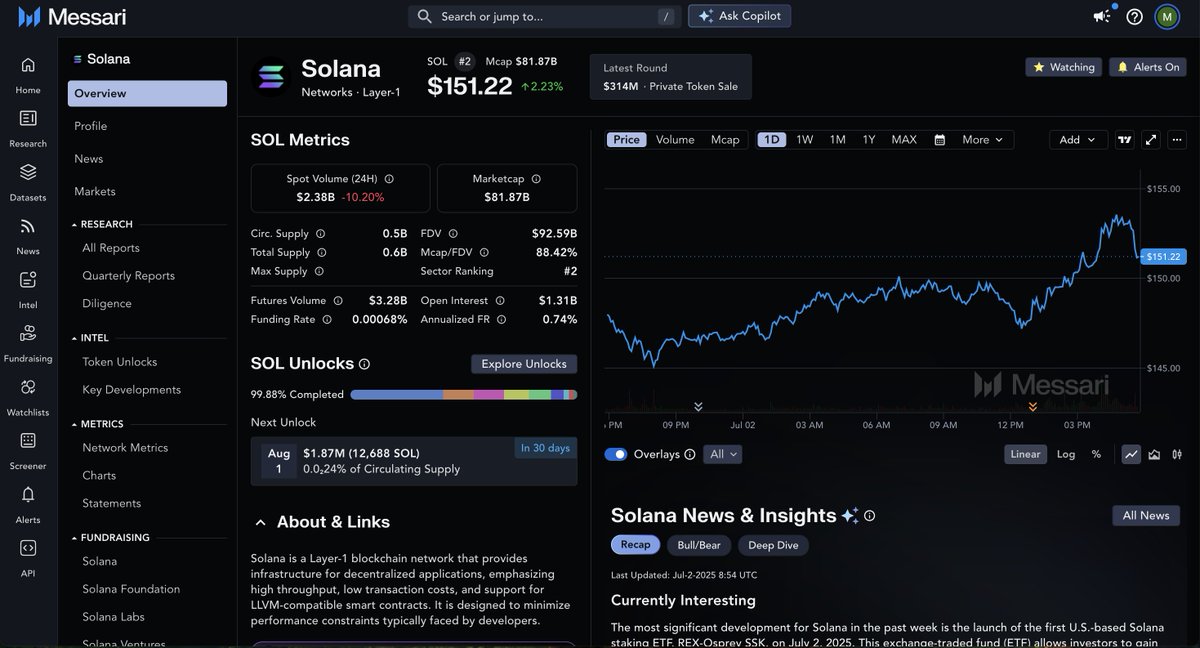Click the $151.22 price marker on chart
The height and width of the screenshot is (648, 1200).
[1164, 256]
